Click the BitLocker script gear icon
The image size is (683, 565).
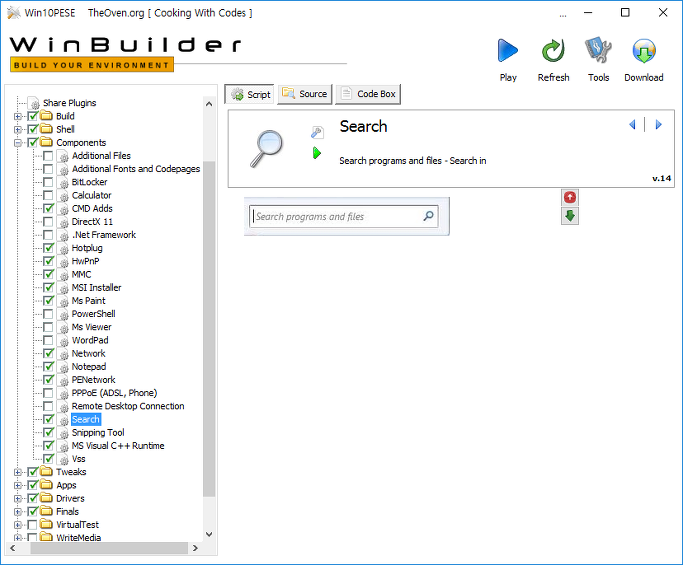[64, 183]
